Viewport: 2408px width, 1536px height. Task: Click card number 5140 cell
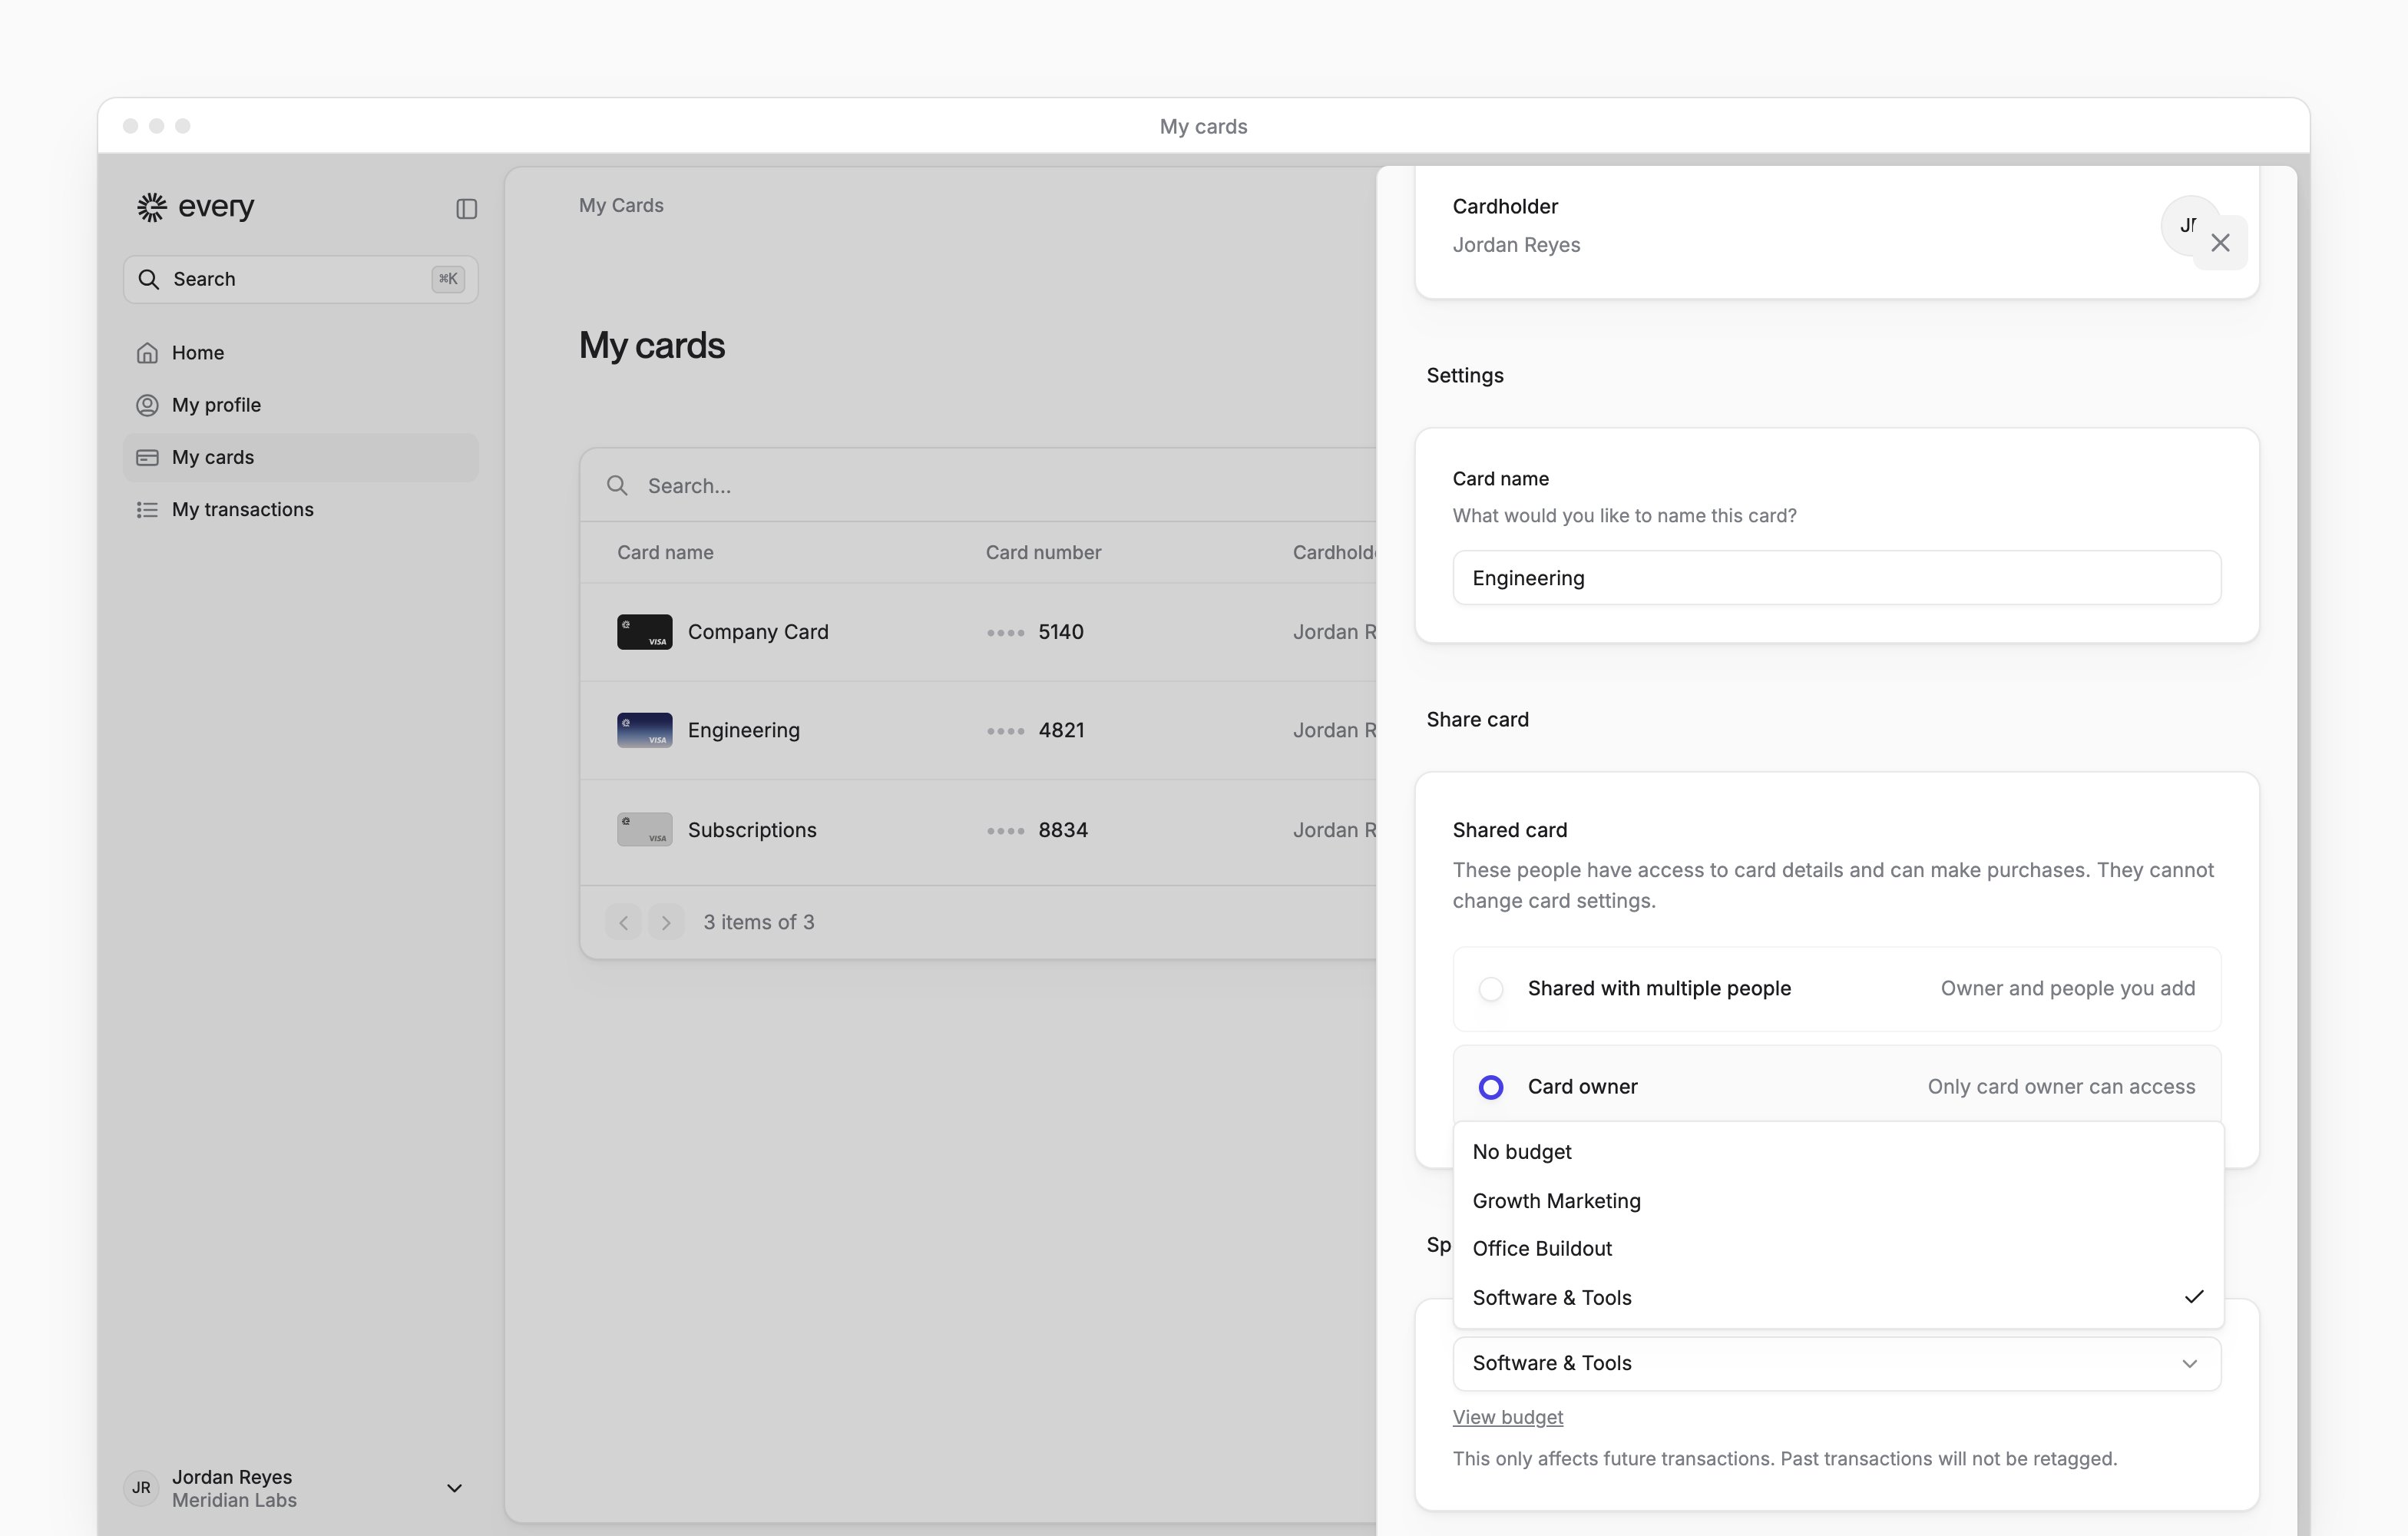point(1035,632)
